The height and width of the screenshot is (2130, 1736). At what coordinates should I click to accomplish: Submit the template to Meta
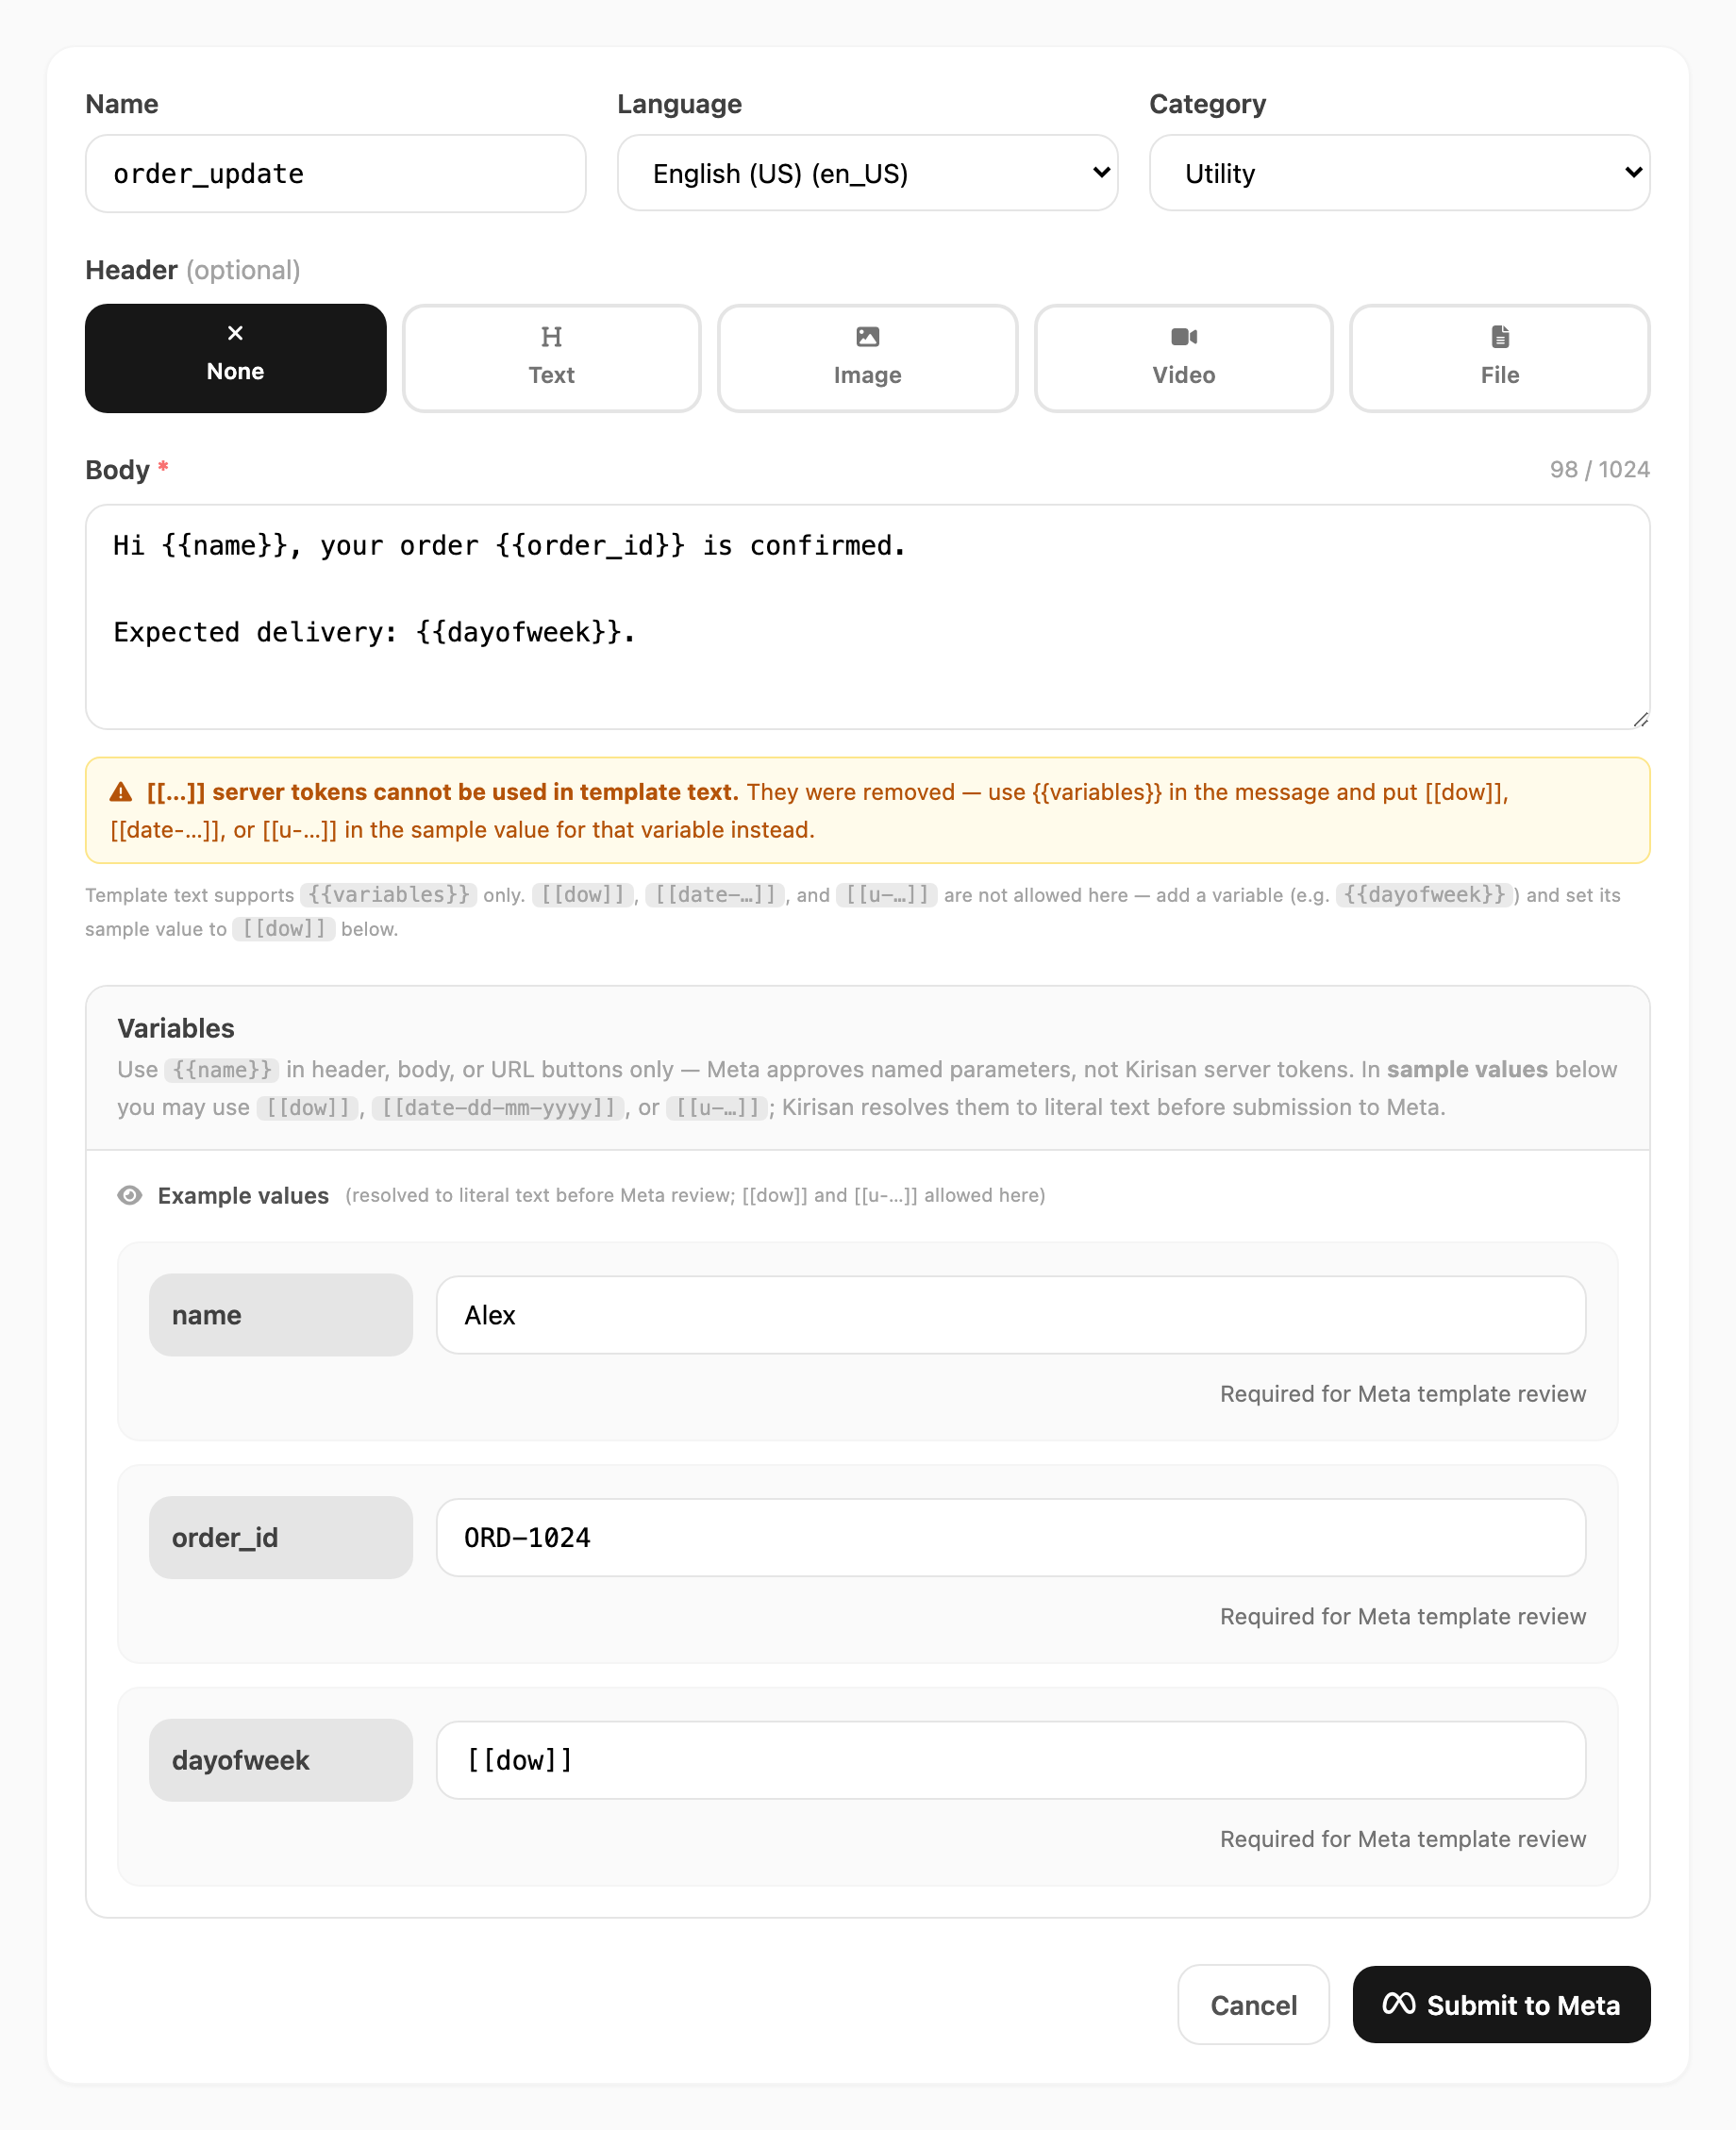(x=1501, y=2004)
